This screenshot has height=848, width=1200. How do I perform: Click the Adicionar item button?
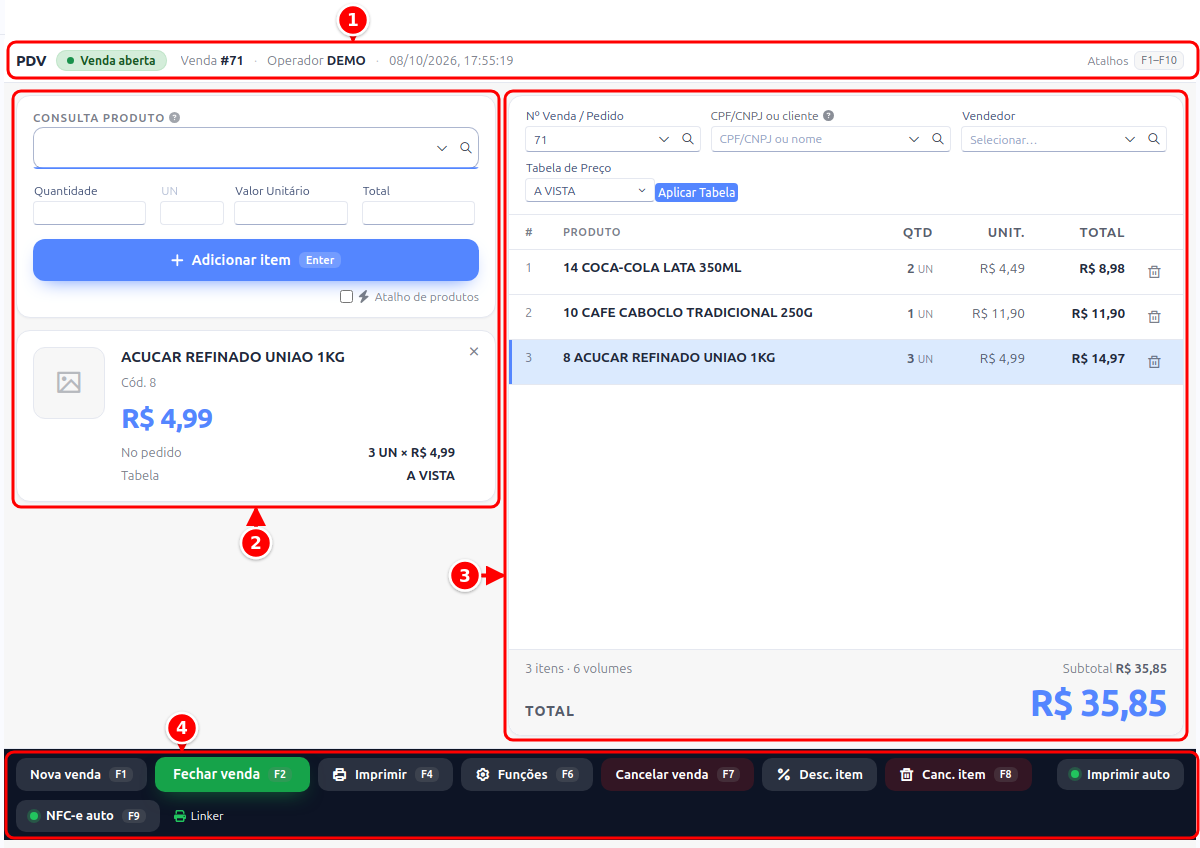click(256, 260)
